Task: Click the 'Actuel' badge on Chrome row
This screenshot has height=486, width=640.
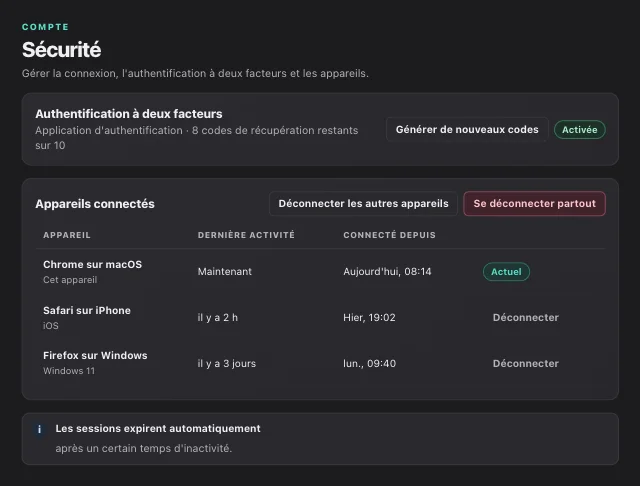Action: tap(506, 272)
